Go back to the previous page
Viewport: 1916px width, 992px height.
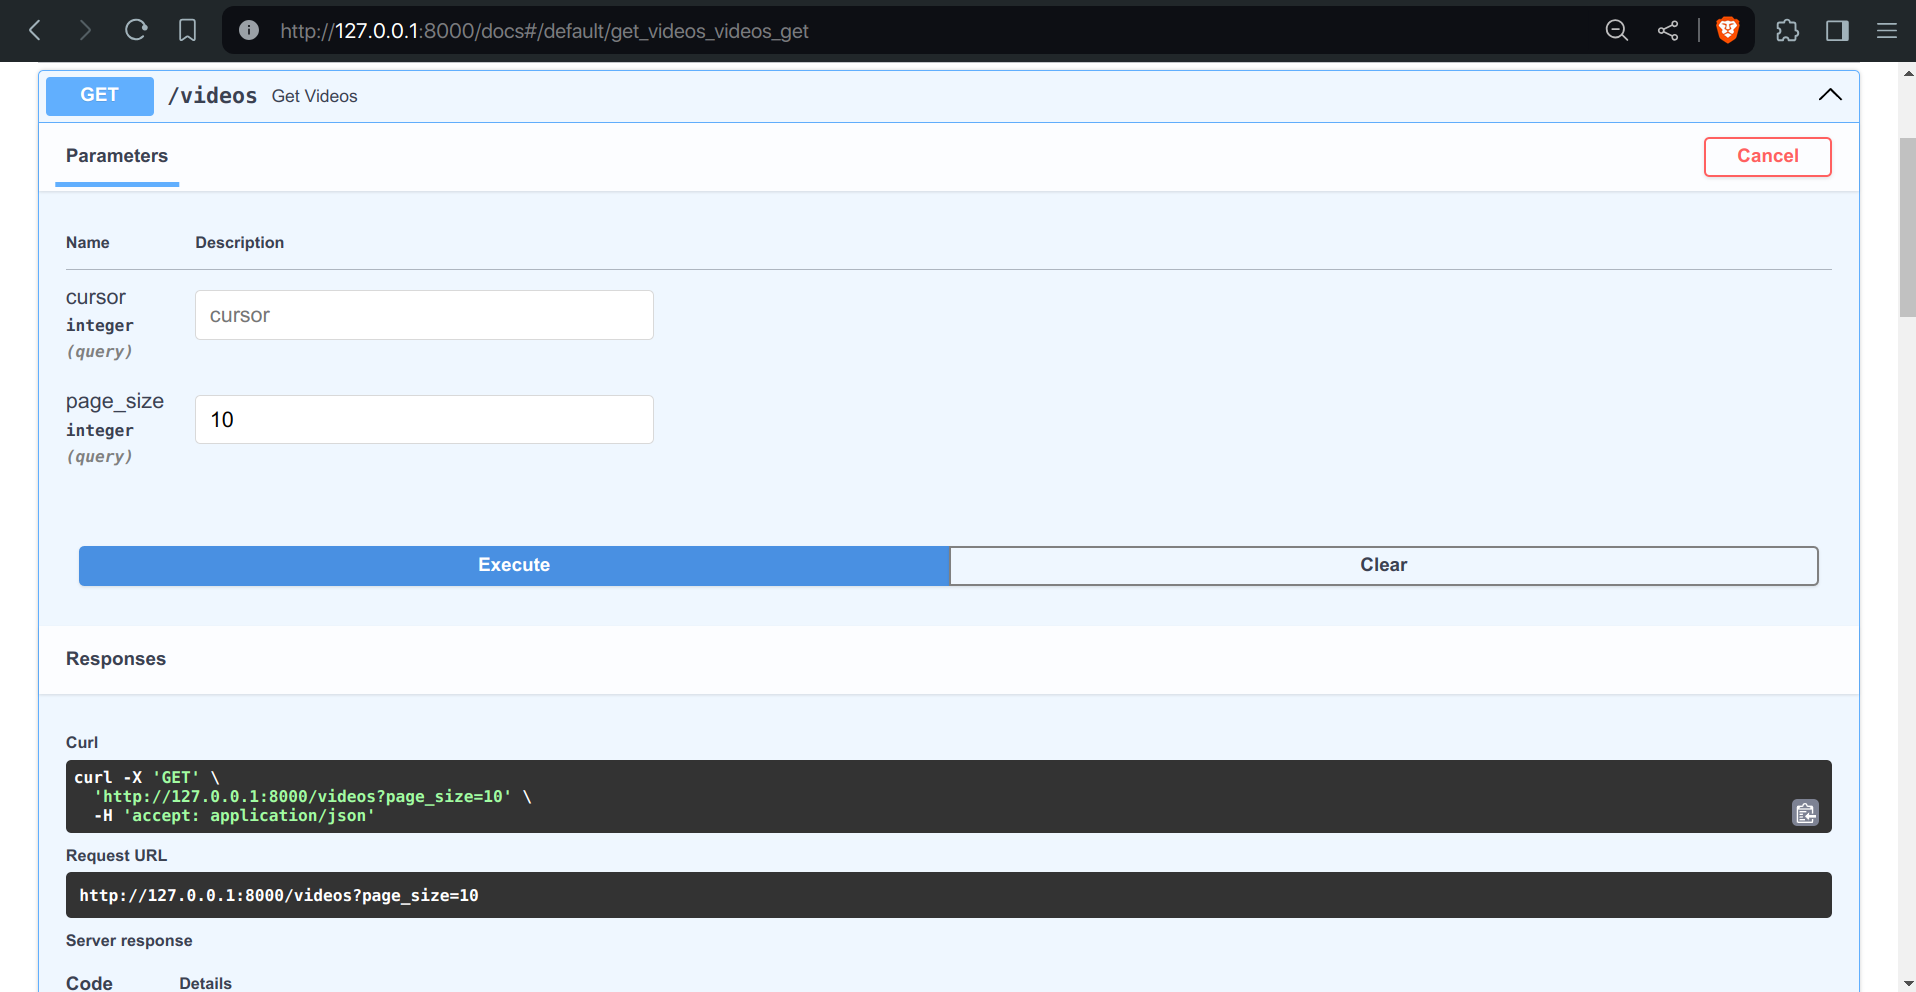[x=35, y=30]
